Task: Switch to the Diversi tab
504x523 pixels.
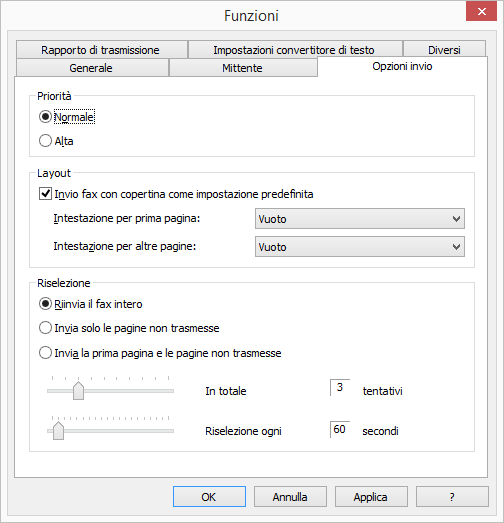Action: pyautogui.click(x=444, y=50)
